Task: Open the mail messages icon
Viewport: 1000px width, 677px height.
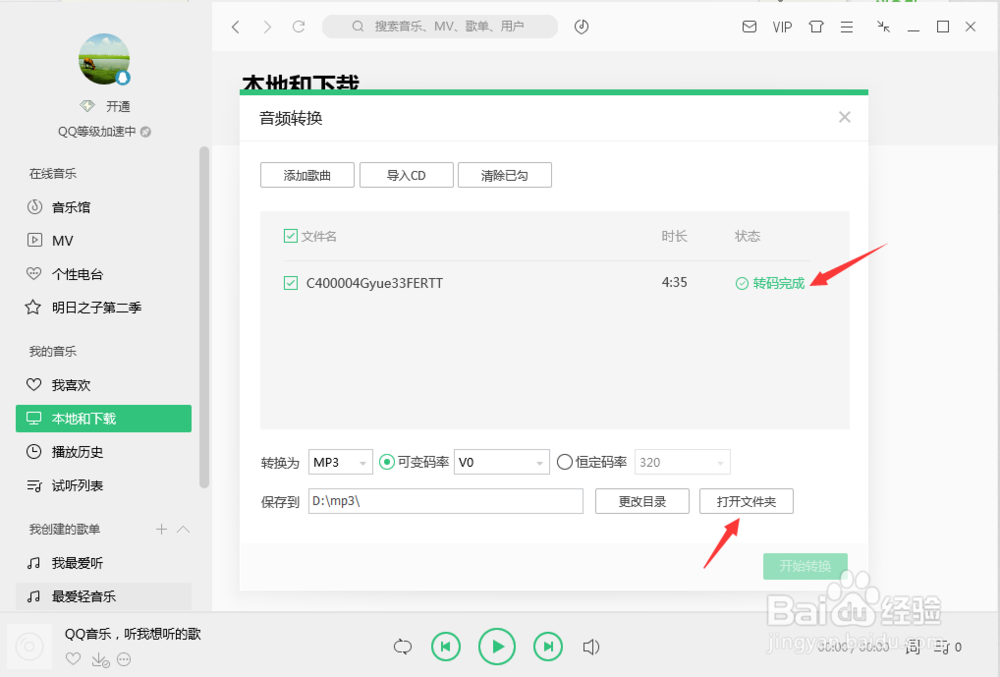Action: pos(749,27)
